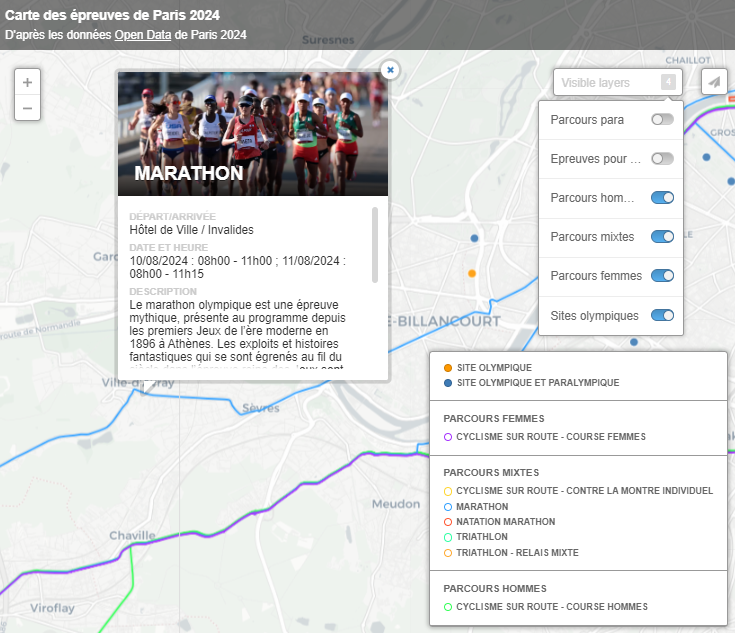The width and height of the screenshot is (735, 633).
Task: Click the Natation Marathon legend entry
Action: (x=505, y=522)
